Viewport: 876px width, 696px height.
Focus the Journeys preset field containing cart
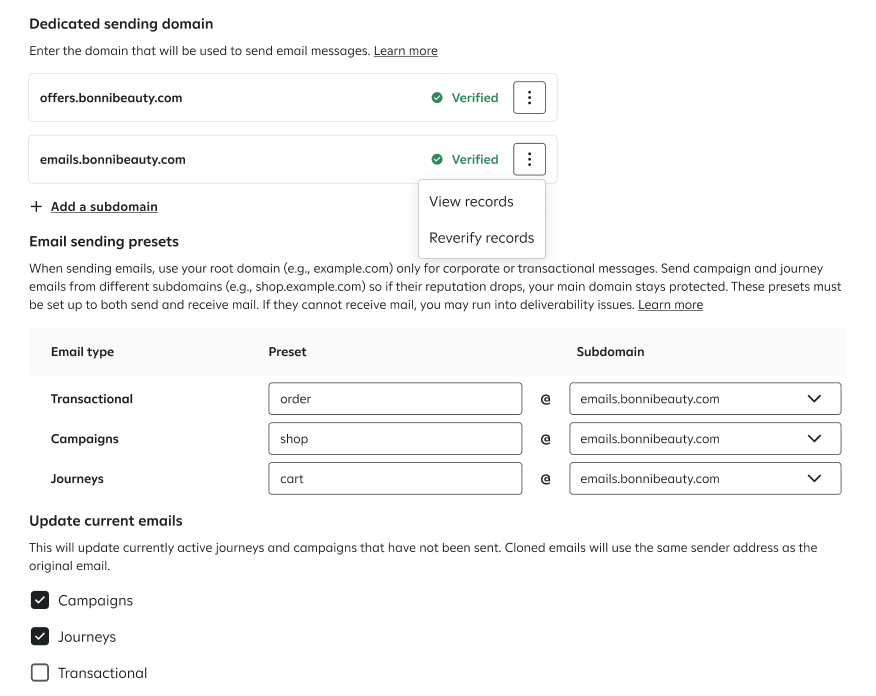[x=395, y=479]
